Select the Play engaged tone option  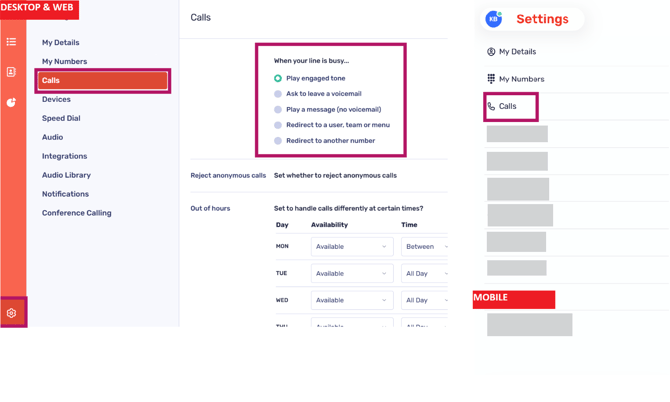(278, 78)
